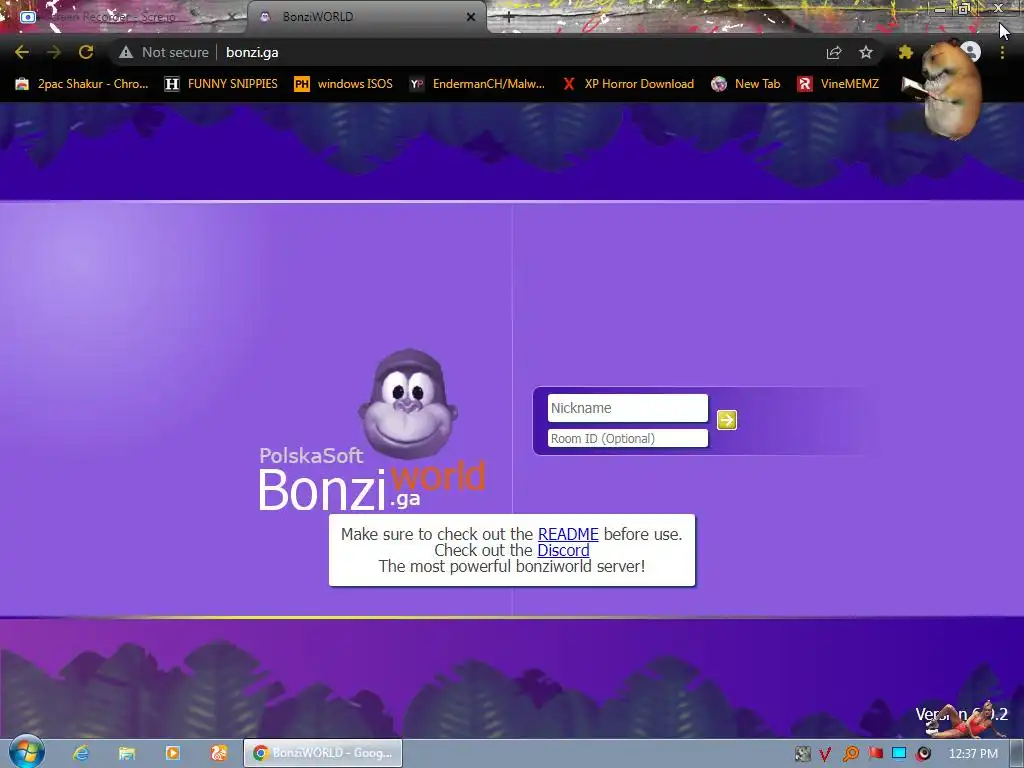Open the VineMEMZ bookmark

coord(838,84)
